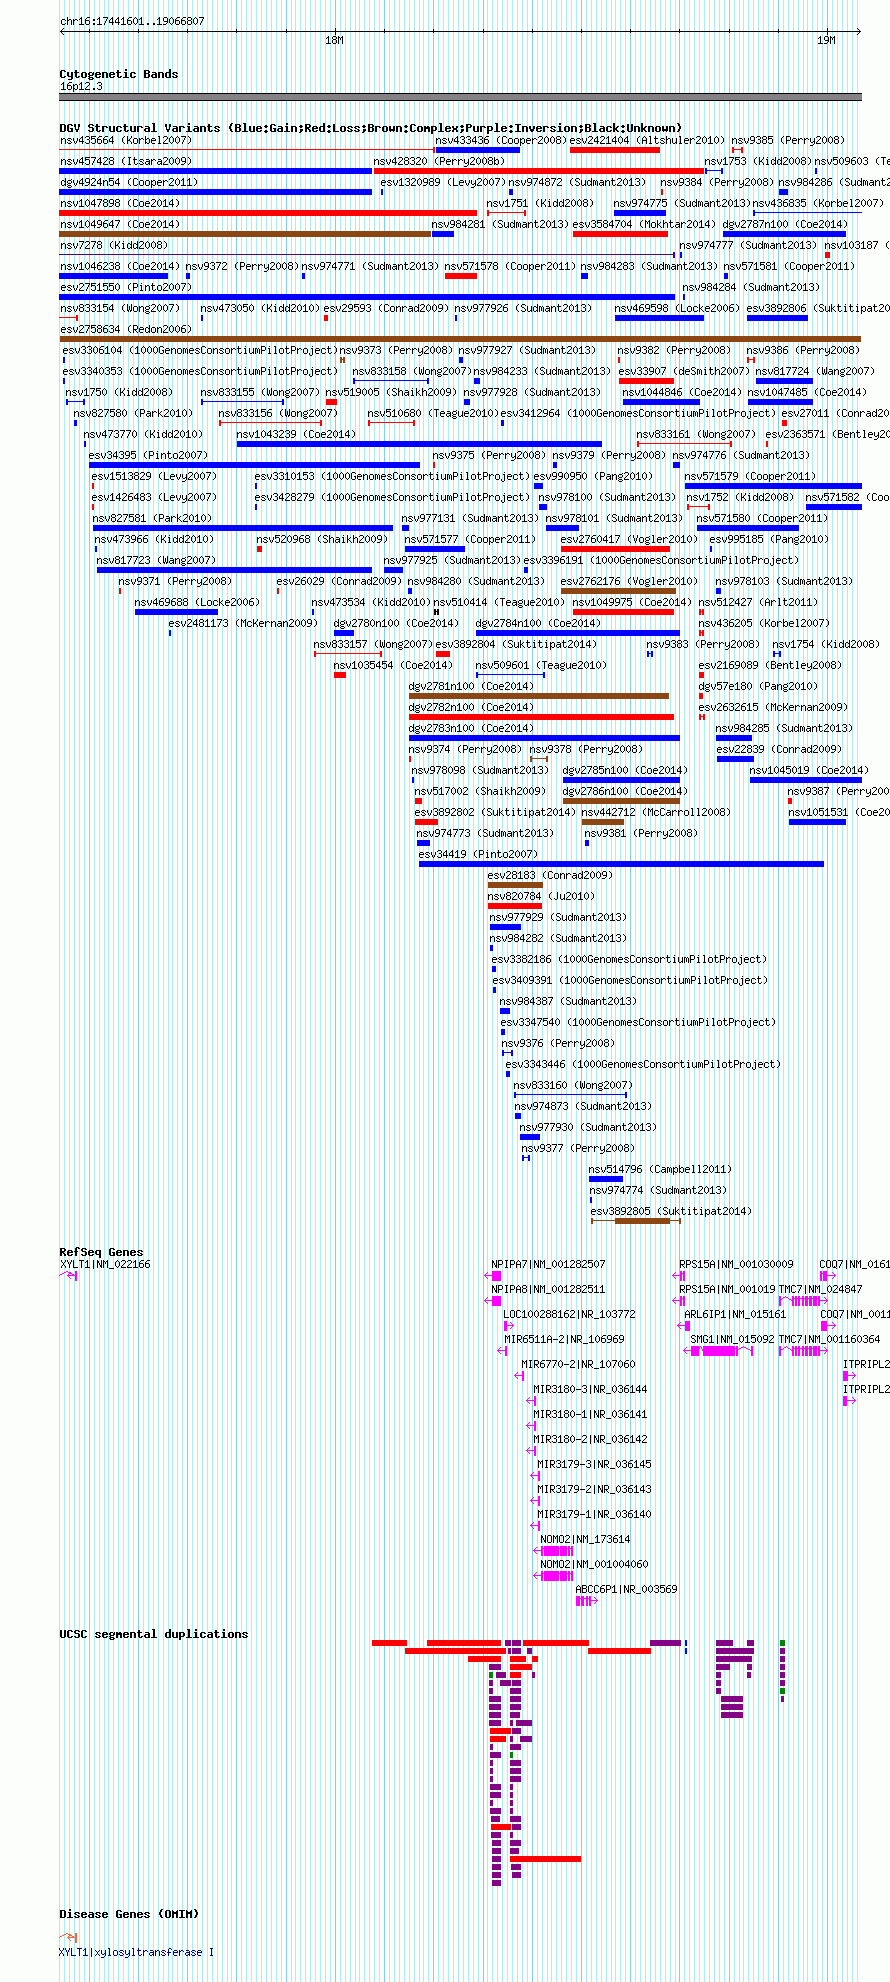Viewport: 890px width, 1982px height.
Task: Open the Disease Genes (OMIM) track title
Action: pos(129,1914)
